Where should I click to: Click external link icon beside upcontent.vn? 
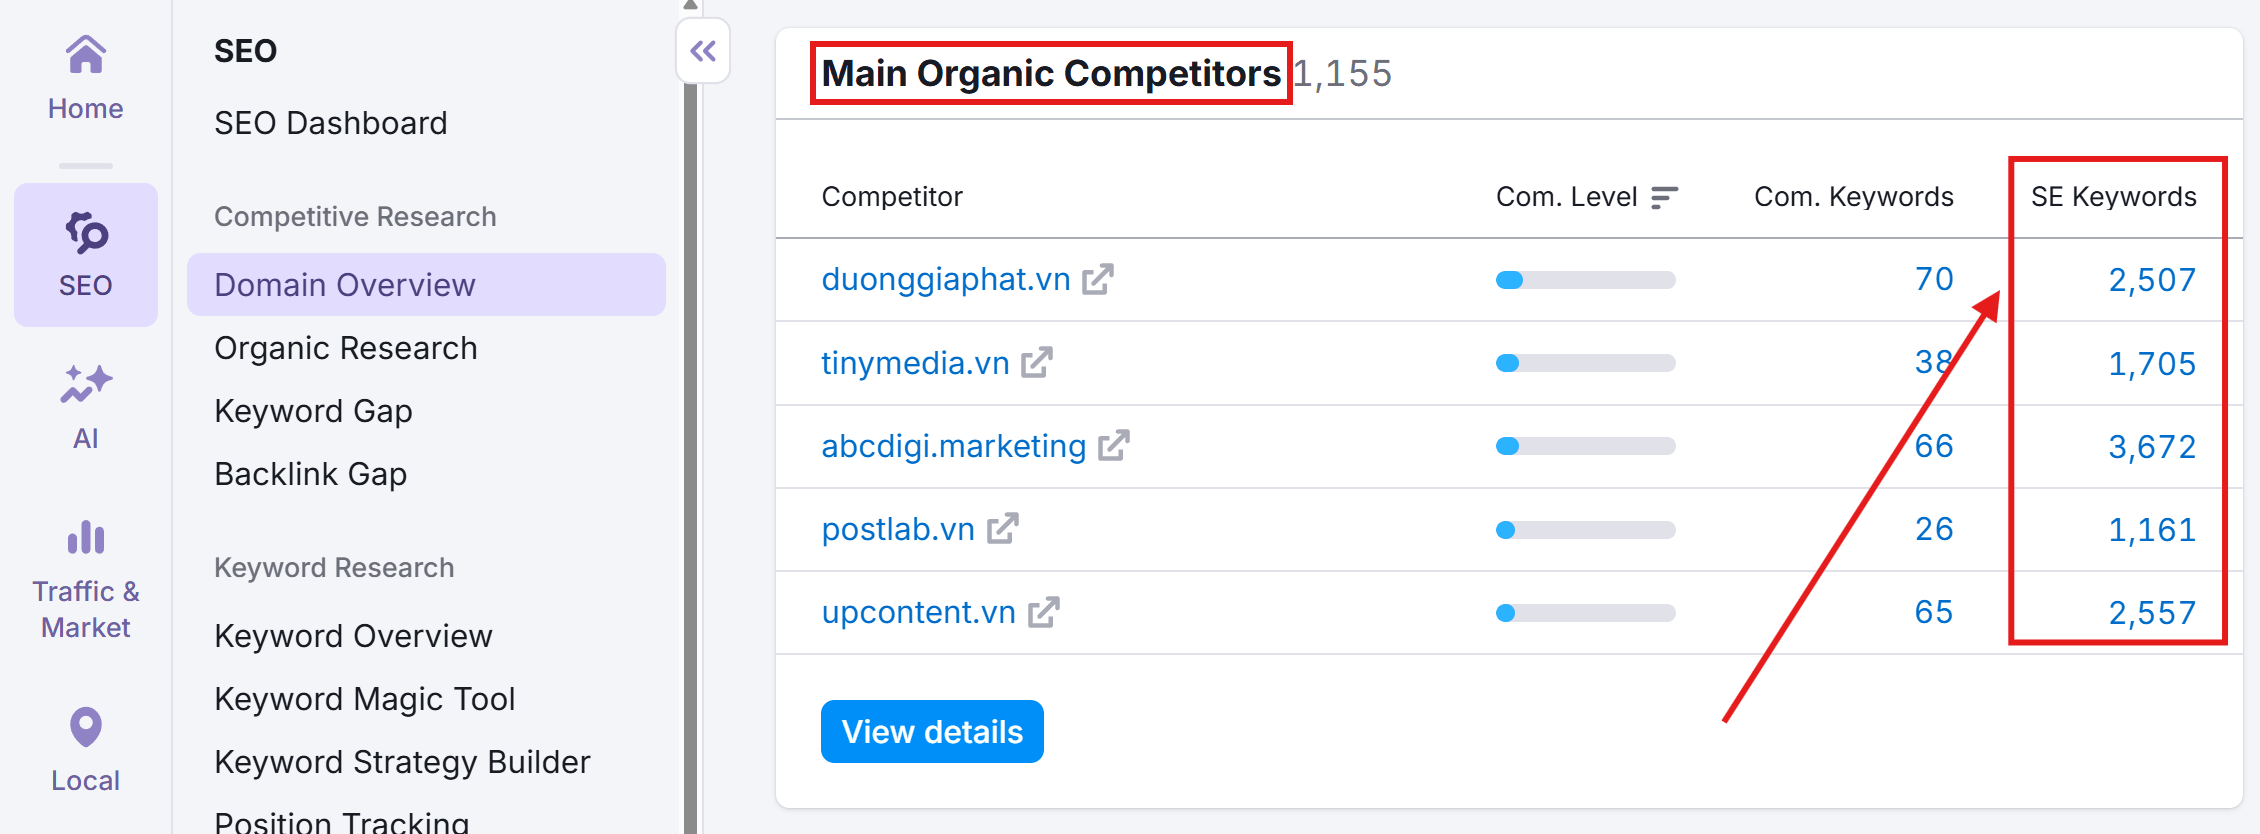1044,612
